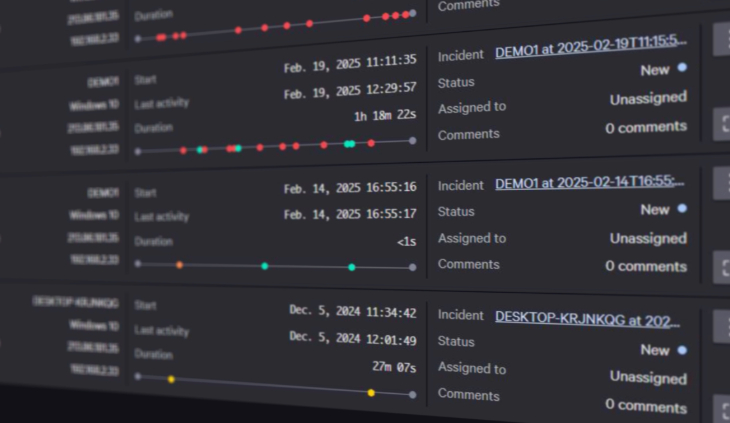Change Unassigned assignee for Feb. 14 incident
This screenshot has width=730, height=423.
647,238
